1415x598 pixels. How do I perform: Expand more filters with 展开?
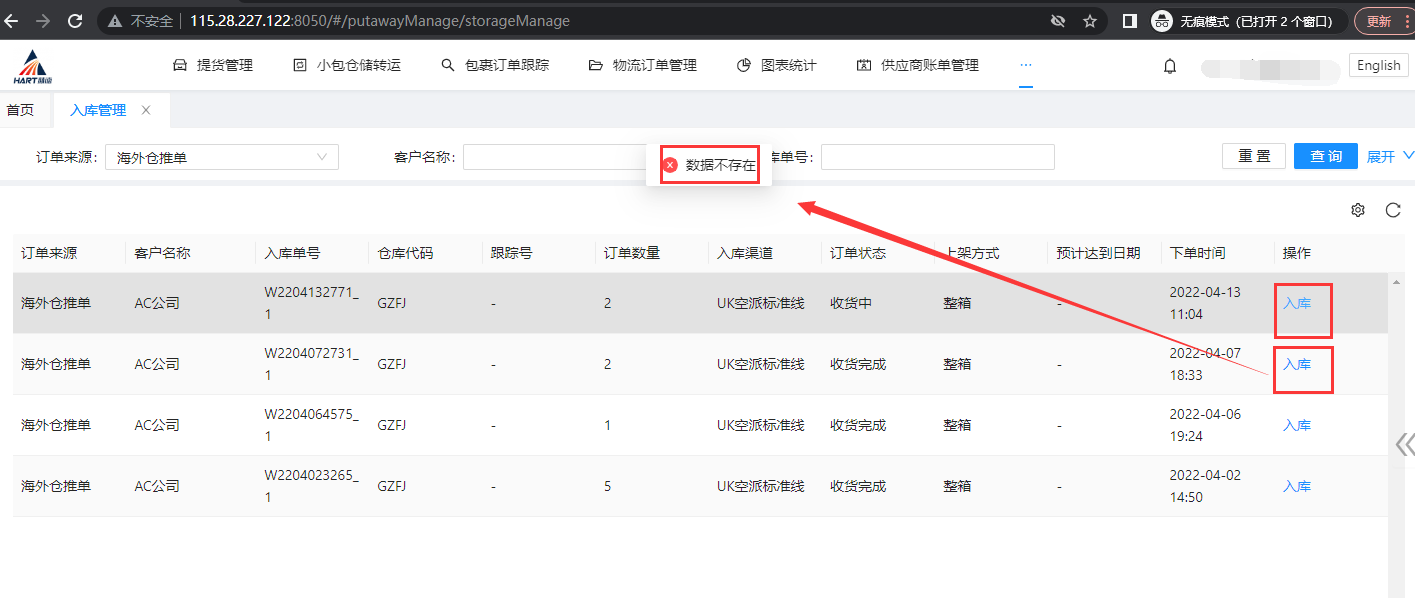1389,156
